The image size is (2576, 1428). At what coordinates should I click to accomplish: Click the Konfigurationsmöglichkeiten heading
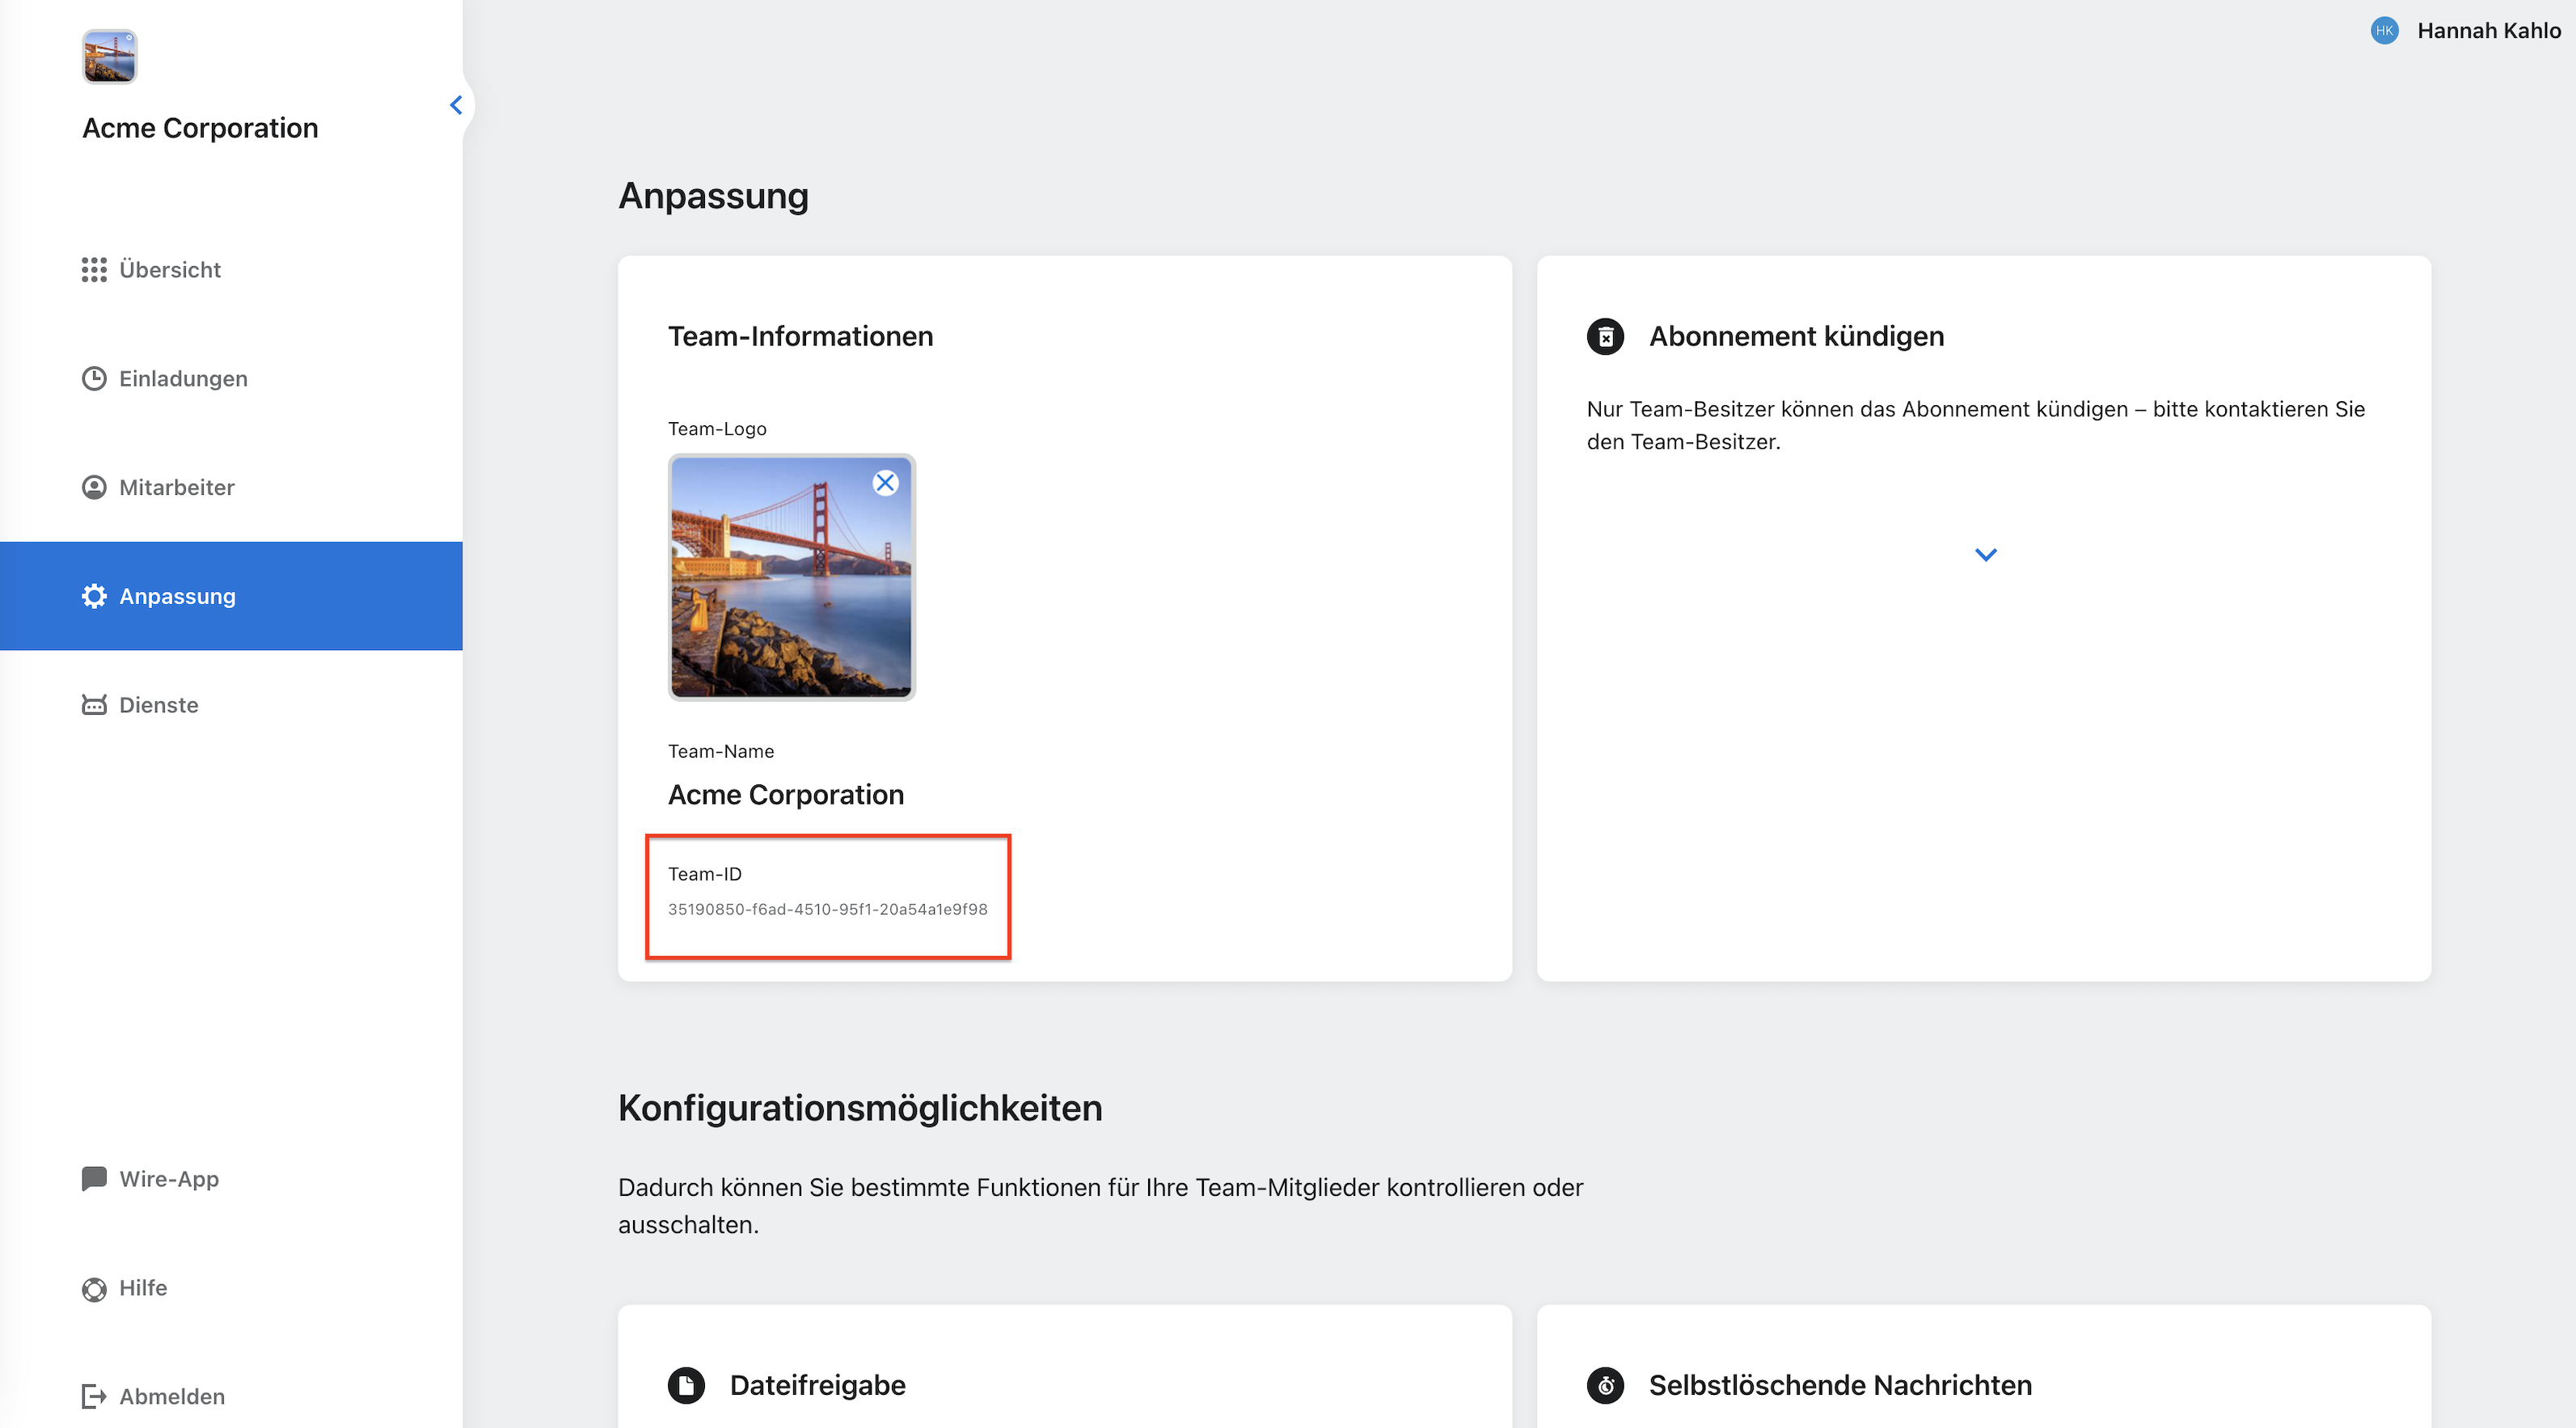tap(860, 1109)
